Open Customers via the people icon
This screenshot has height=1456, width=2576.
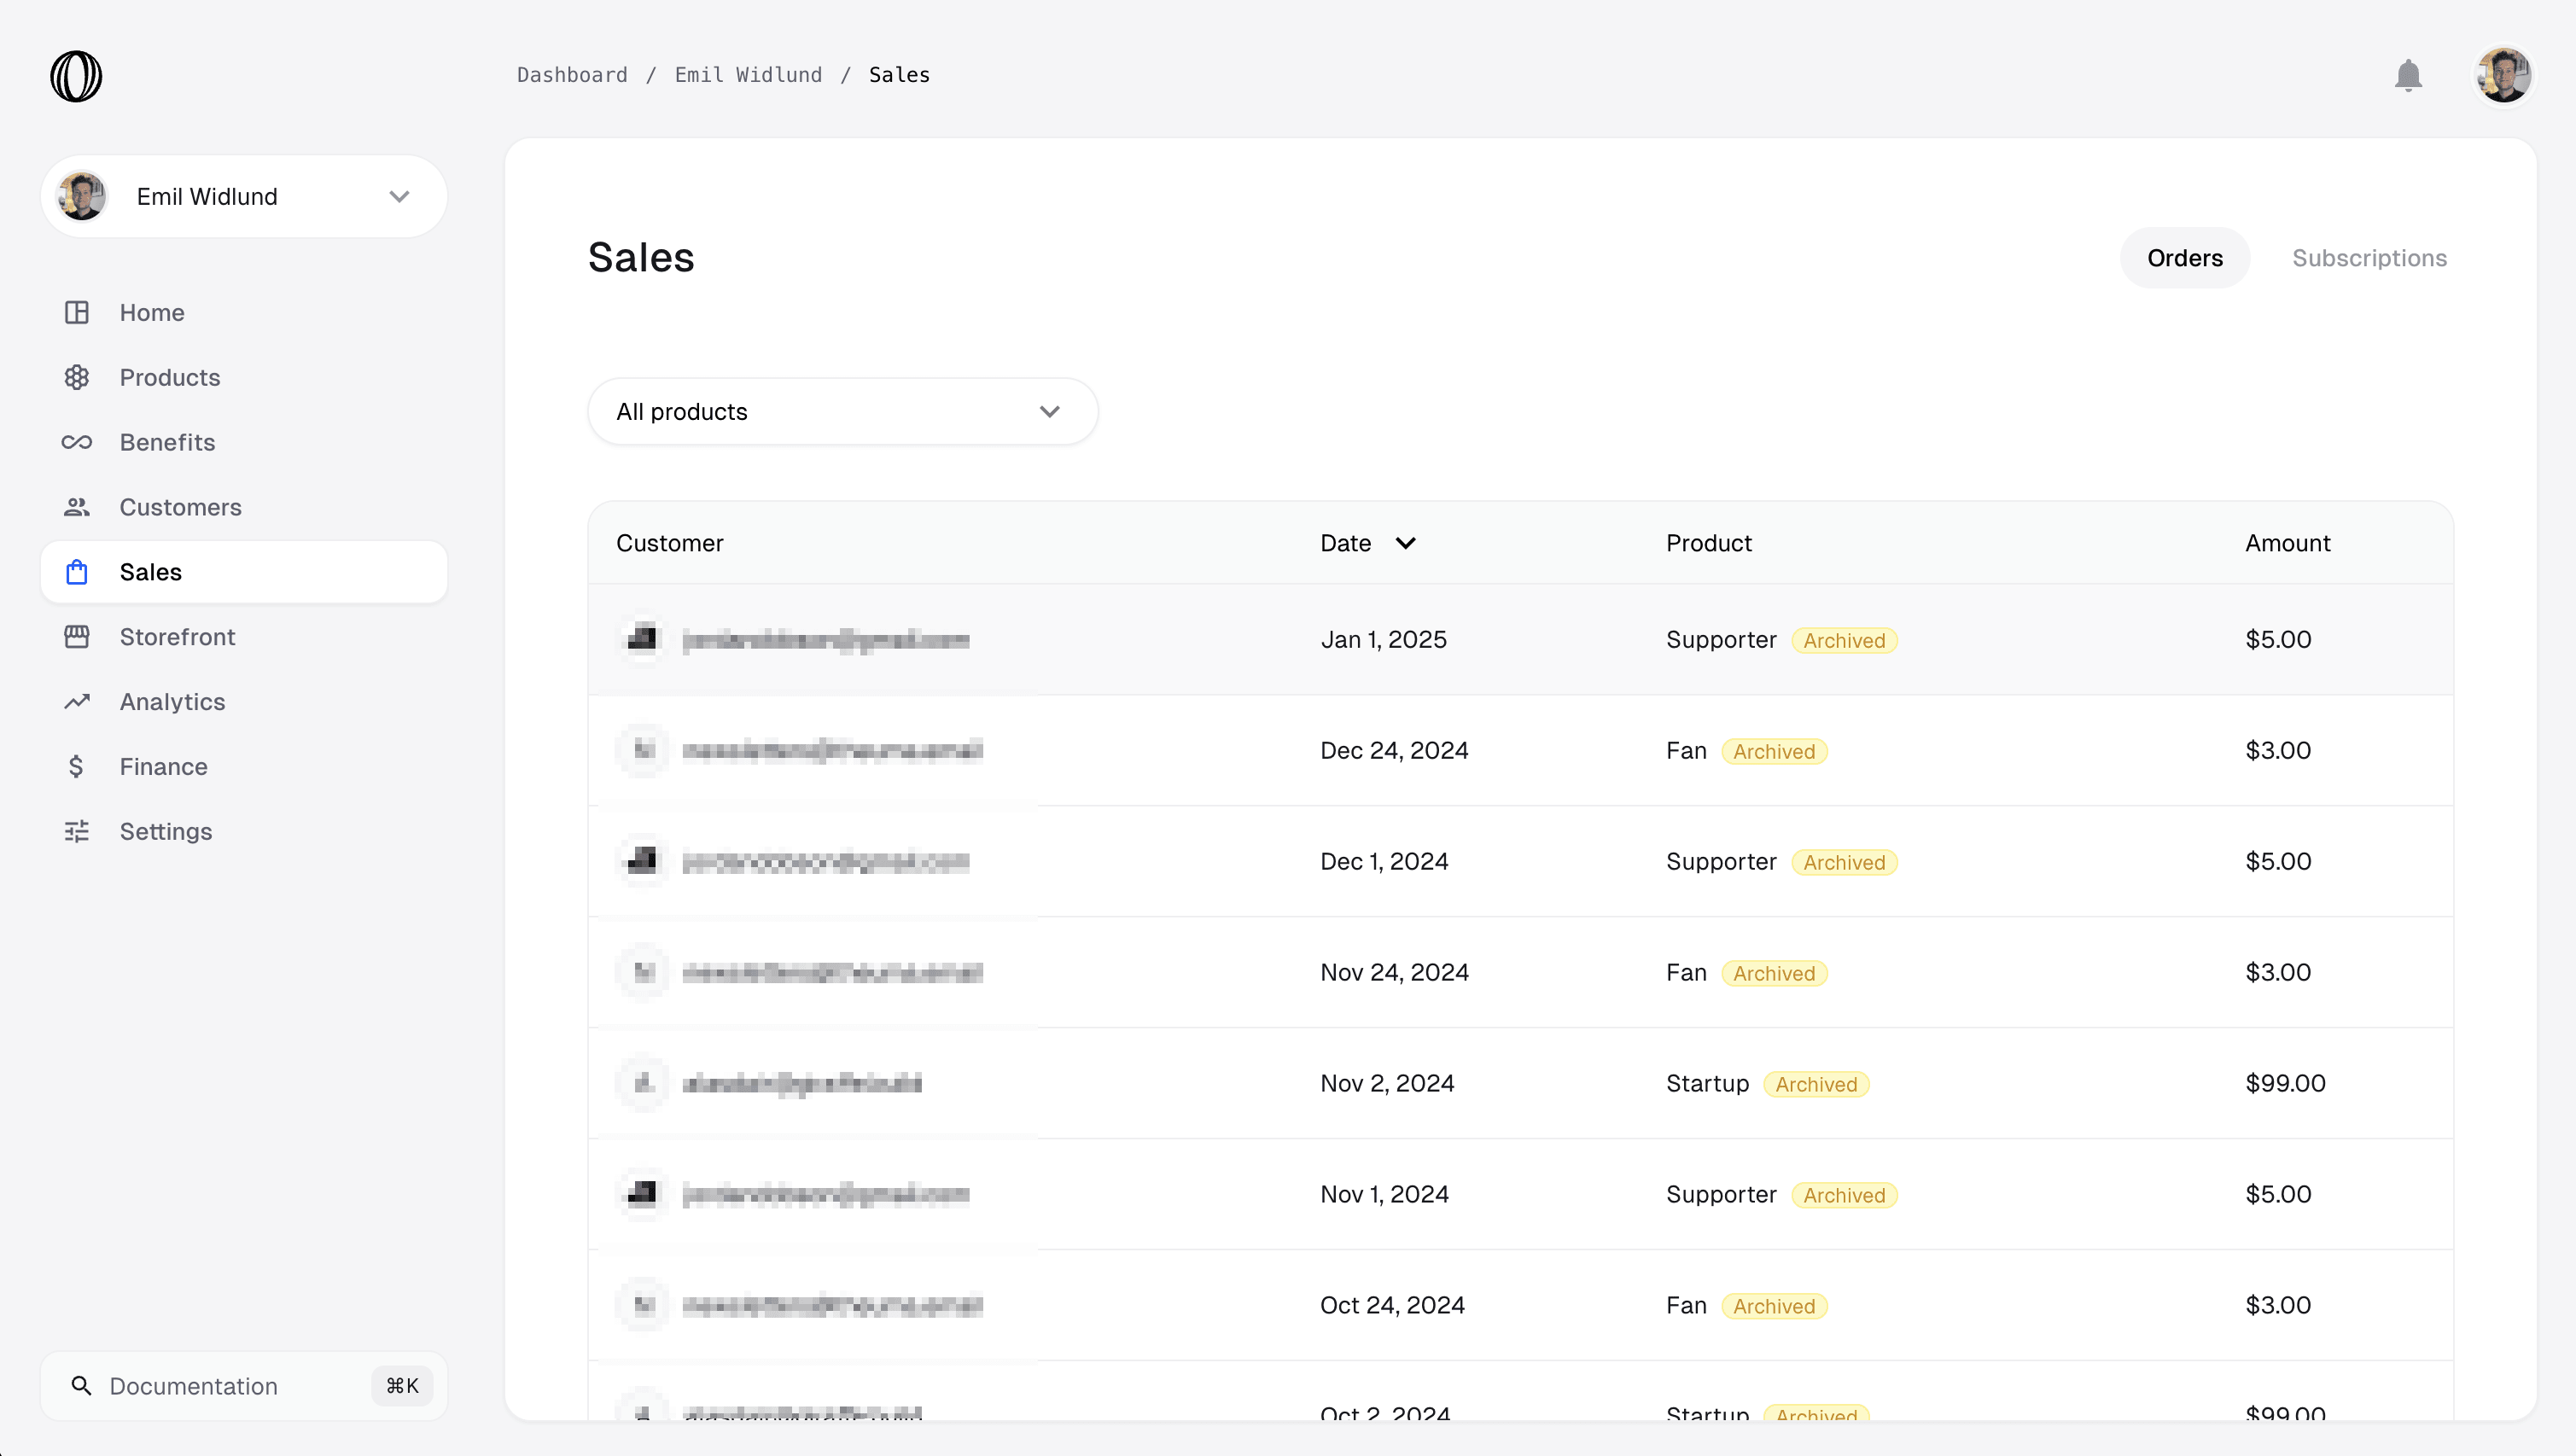pyautogui.click(x=77, y=507)
